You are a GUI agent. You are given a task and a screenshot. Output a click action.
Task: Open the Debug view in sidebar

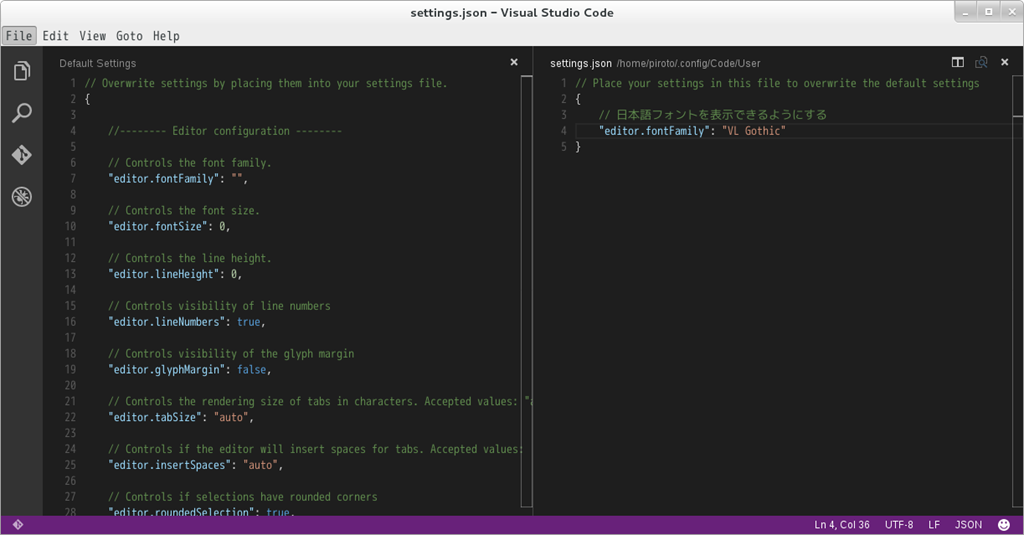pyautogui.click(x=21, y=197)
